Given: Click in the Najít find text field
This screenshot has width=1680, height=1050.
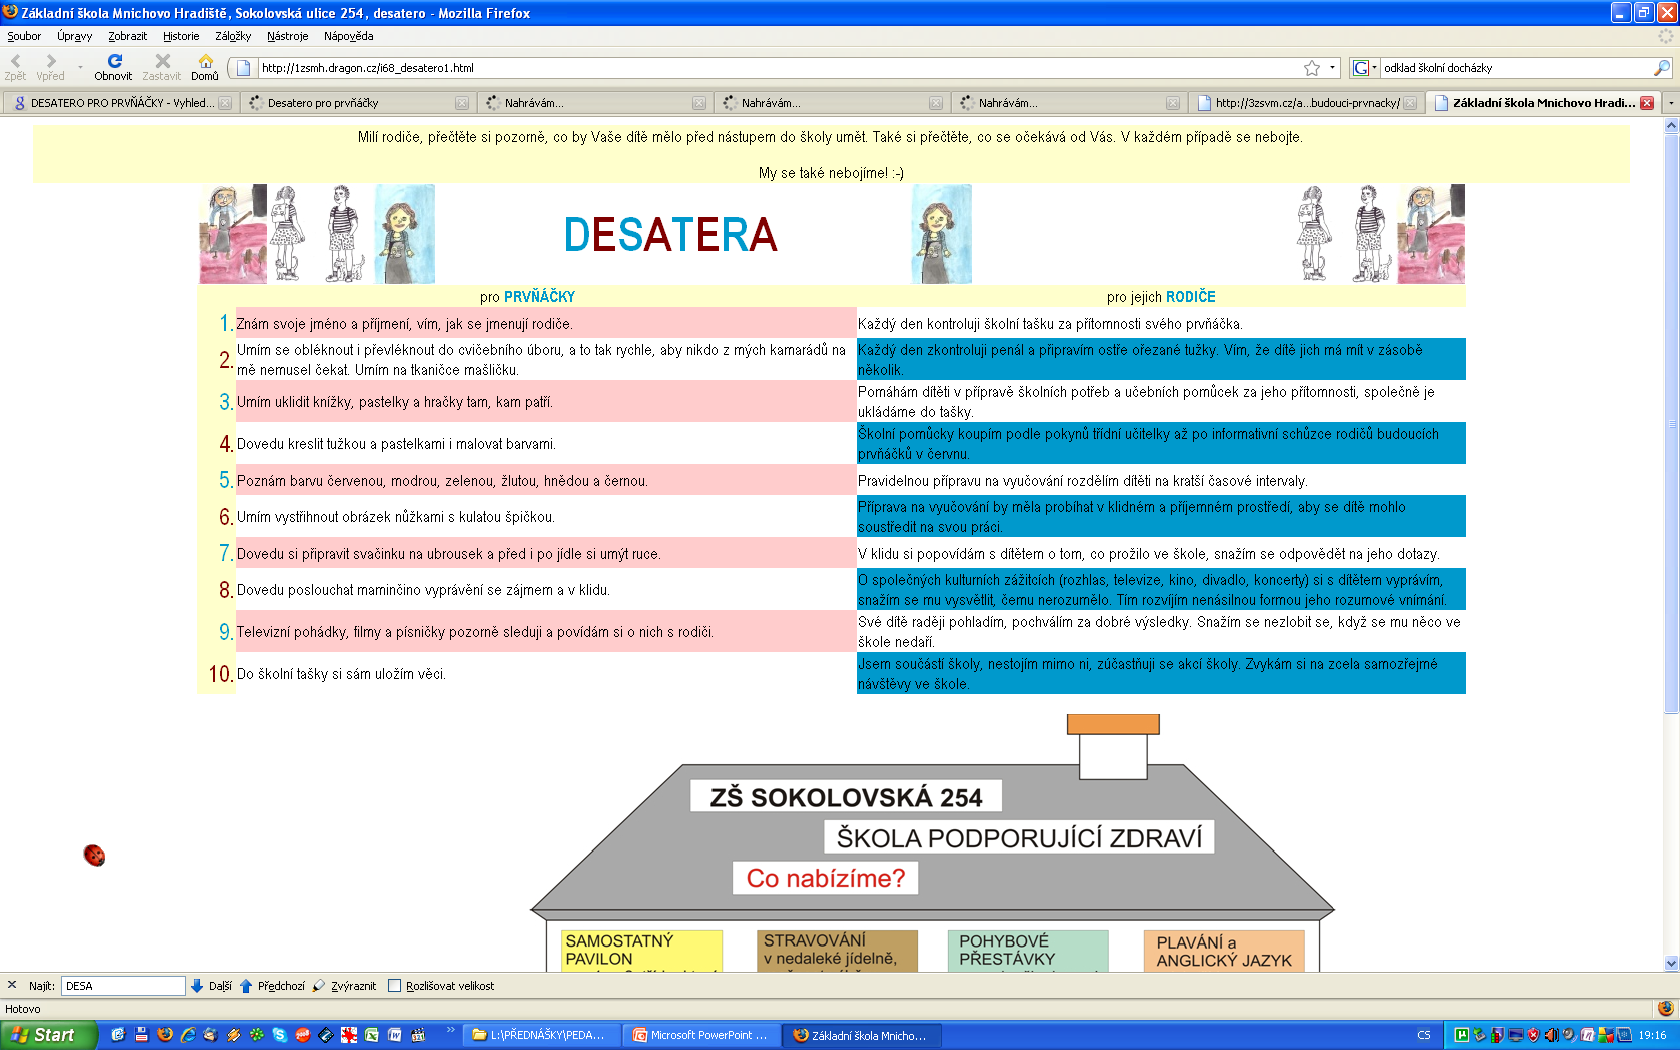Looking at the screenshot, I should (x=123, y=986).
